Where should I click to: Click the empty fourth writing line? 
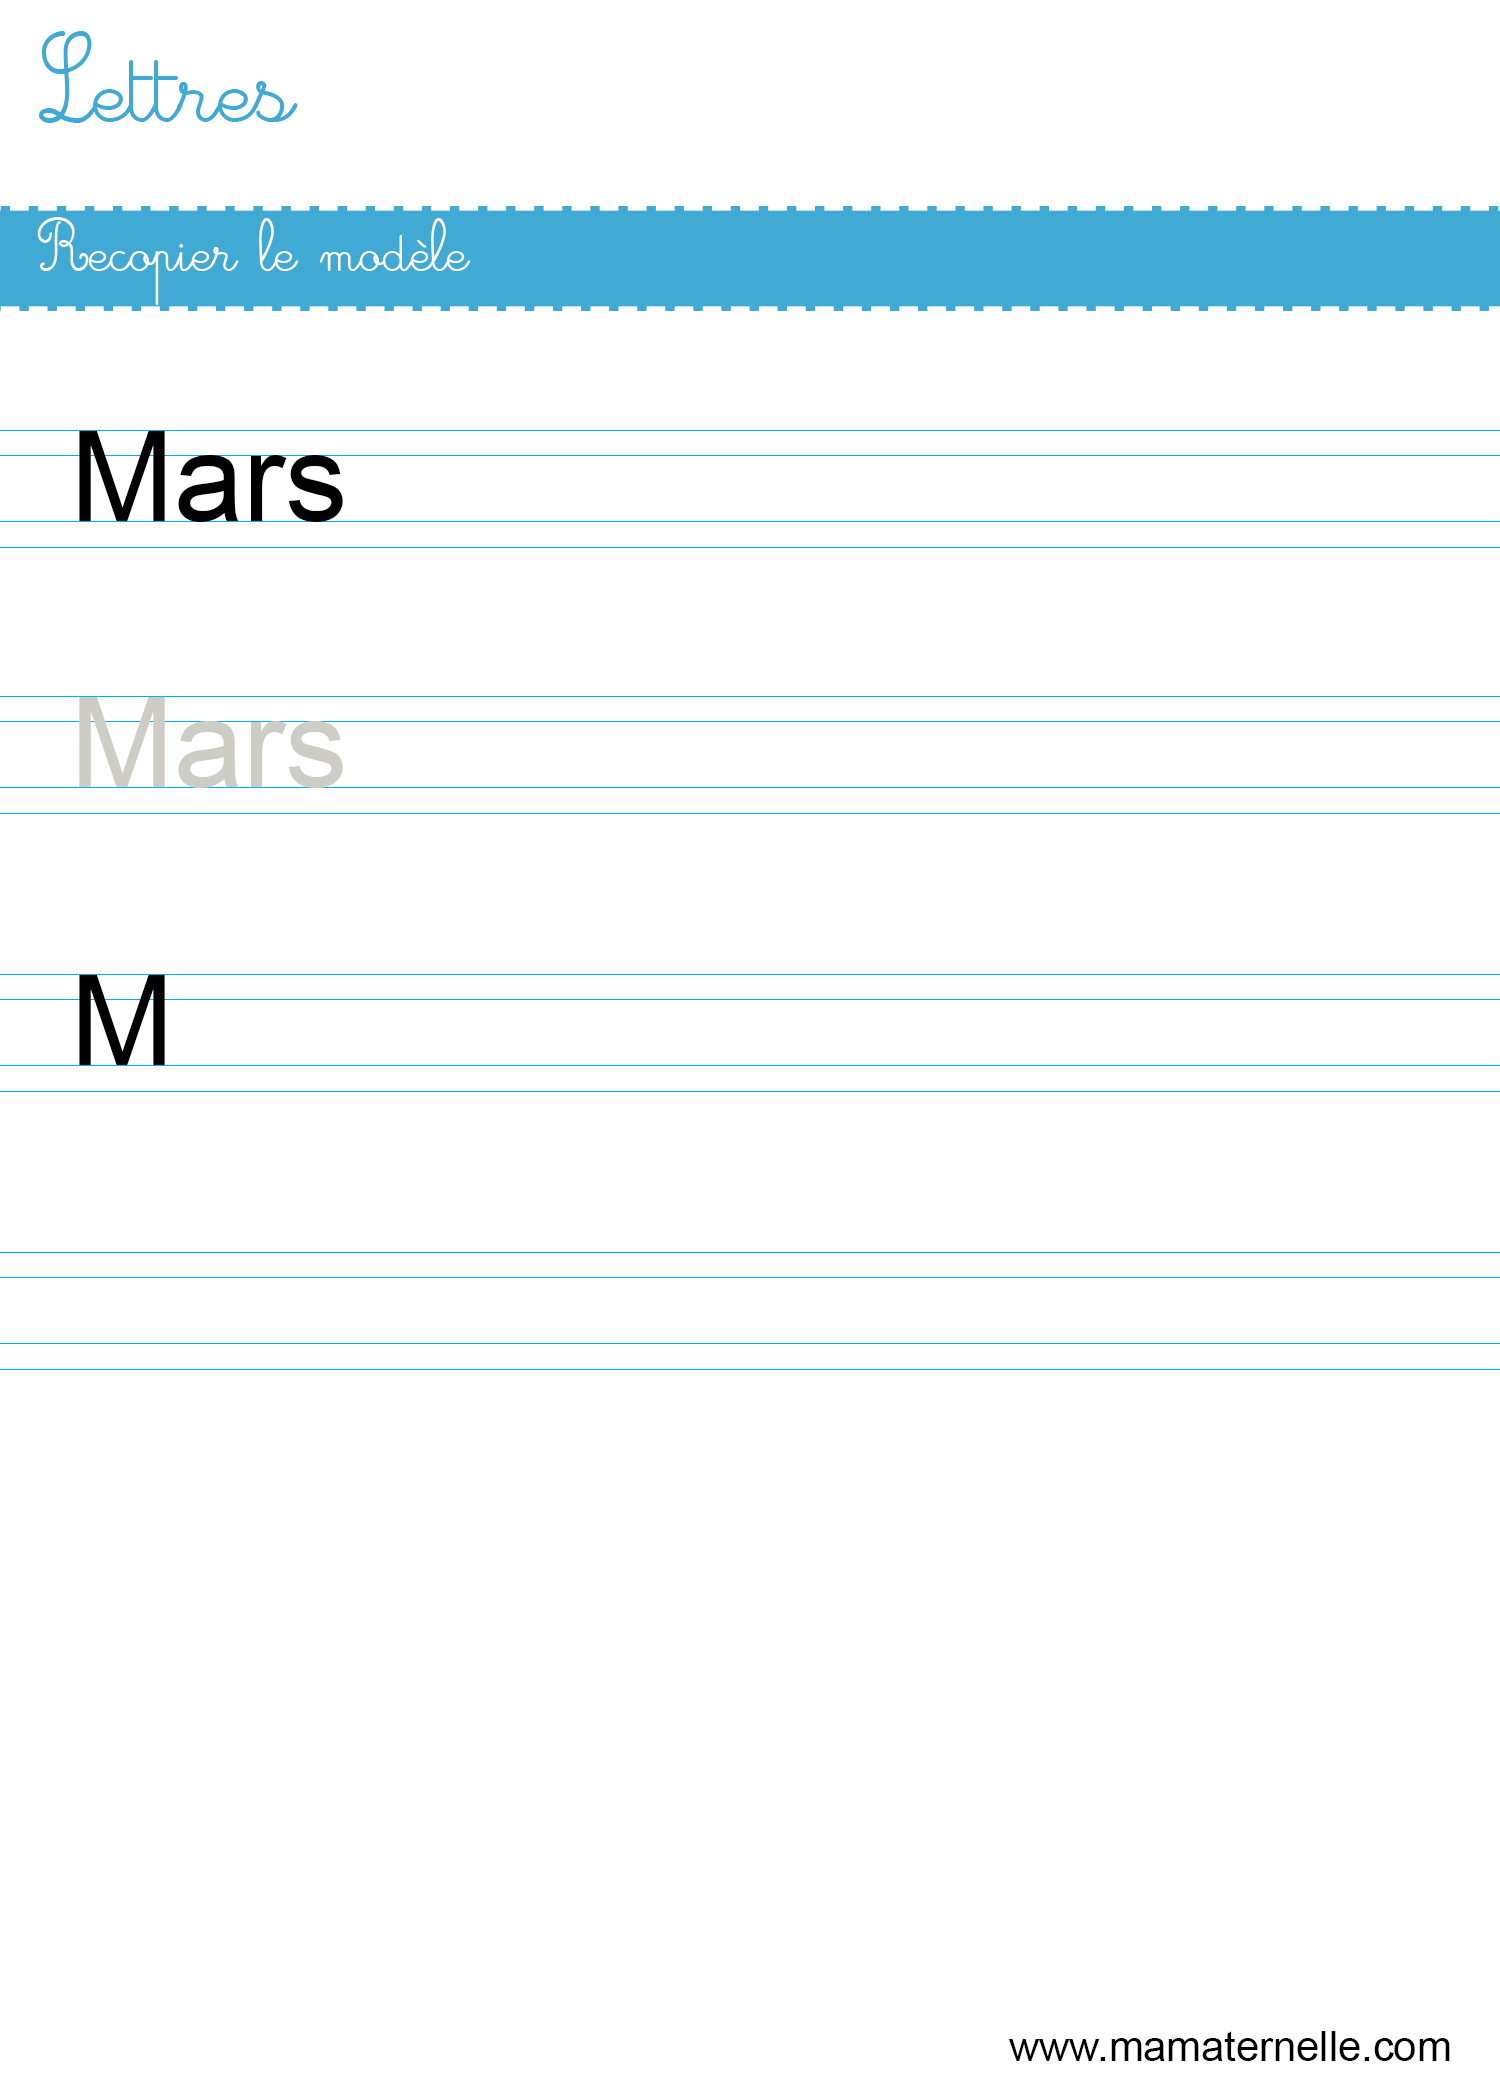click(750, 1310)
